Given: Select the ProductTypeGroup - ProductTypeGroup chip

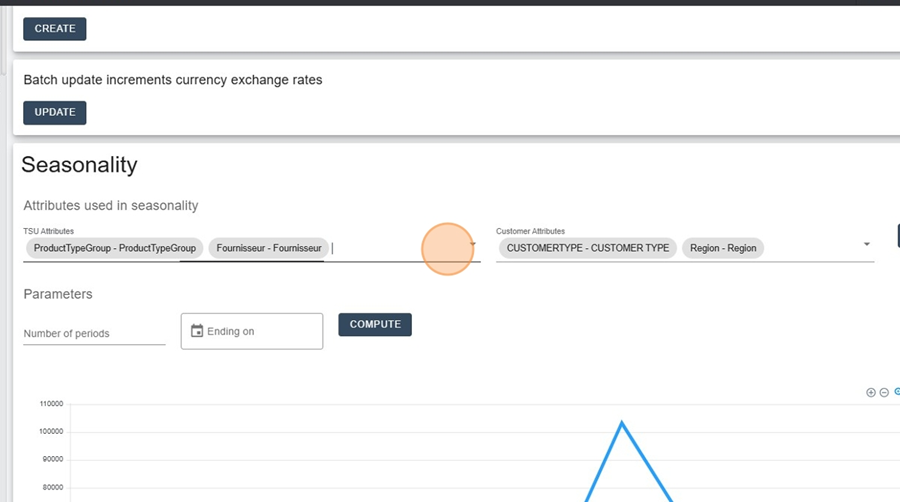Looking at the screenshot, I should 115,248.
